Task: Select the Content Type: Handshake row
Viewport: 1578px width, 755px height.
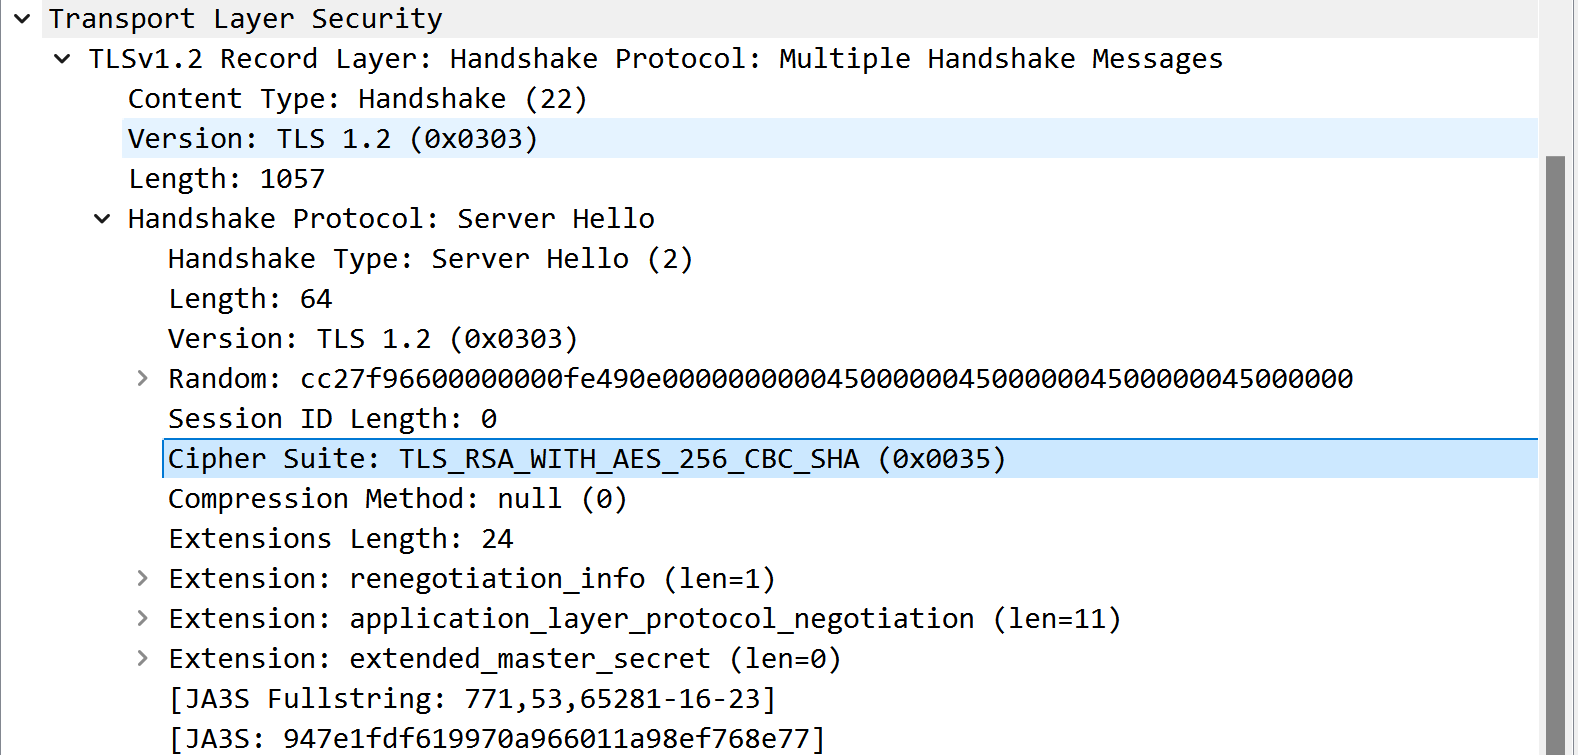Action: pos(357,99)
